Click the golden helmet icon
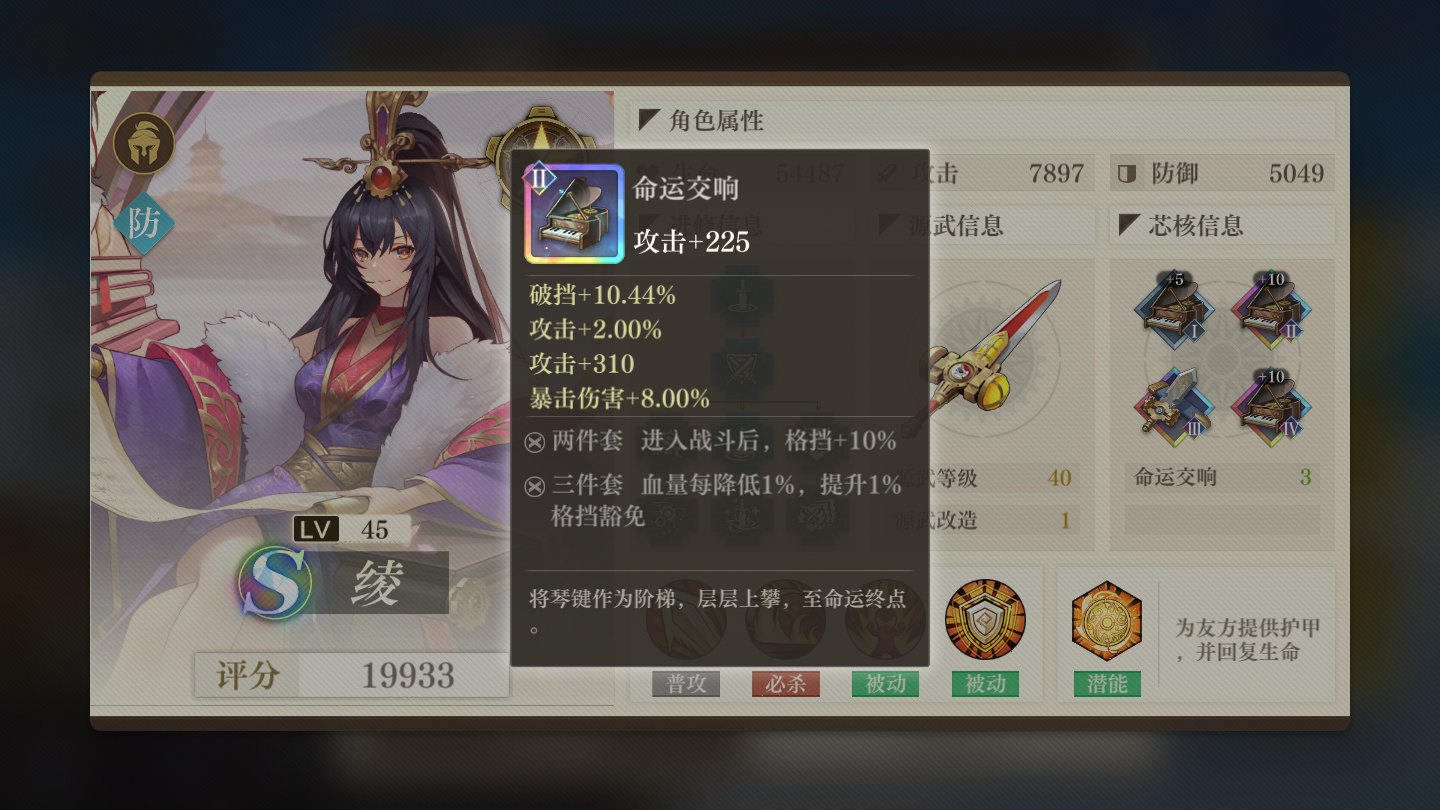The width and height of the screenshot is (1440, 810). pos(144,143)
